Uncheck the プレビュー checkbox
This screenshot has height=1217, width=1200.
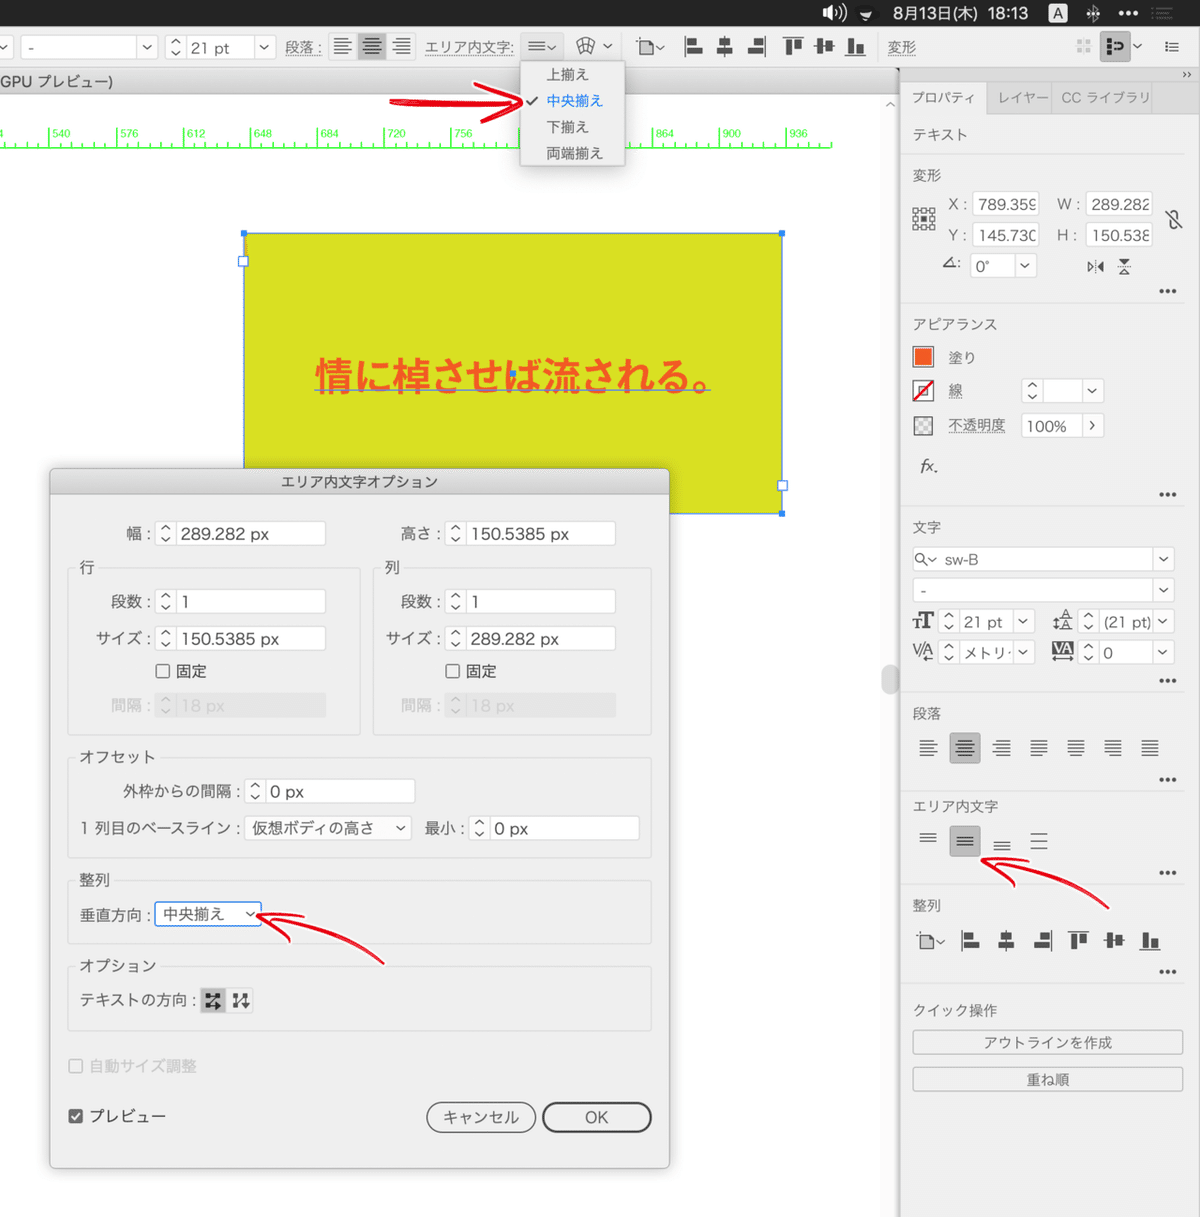click(76, 1116)
